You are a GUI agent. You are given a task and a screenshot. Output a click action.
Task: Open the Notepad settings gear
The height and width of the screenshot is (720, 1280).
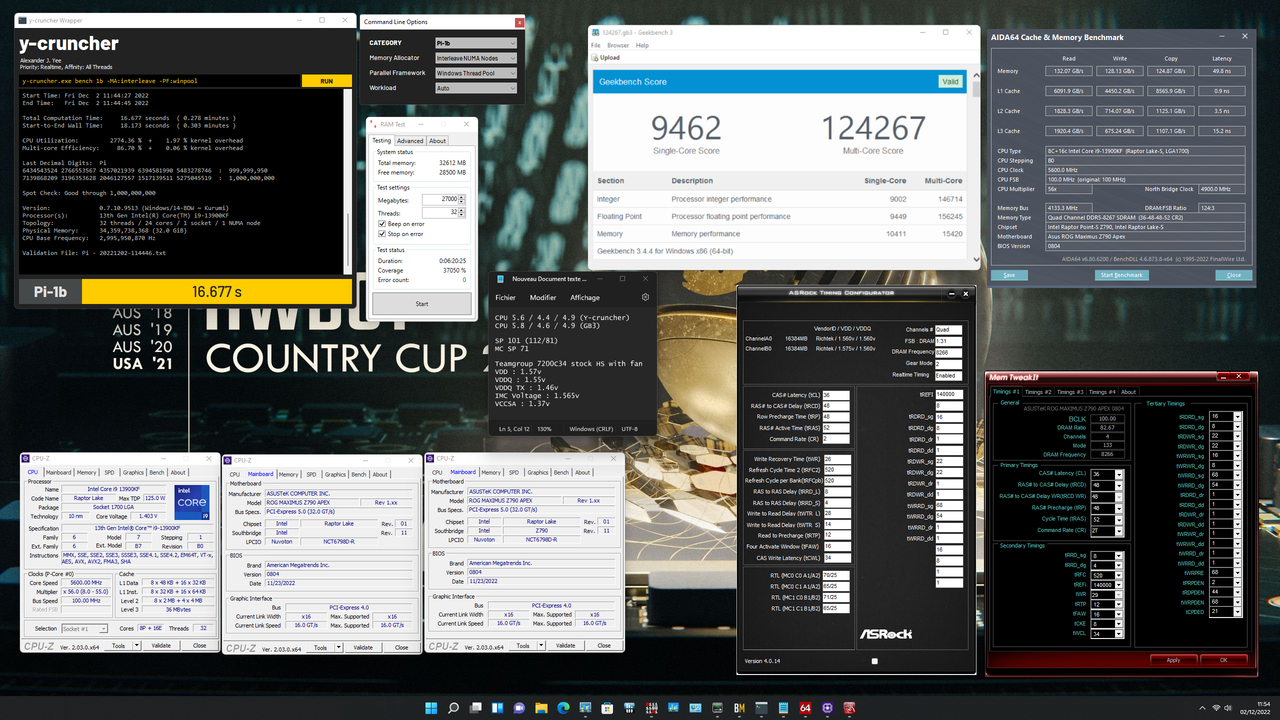(645, 297)
